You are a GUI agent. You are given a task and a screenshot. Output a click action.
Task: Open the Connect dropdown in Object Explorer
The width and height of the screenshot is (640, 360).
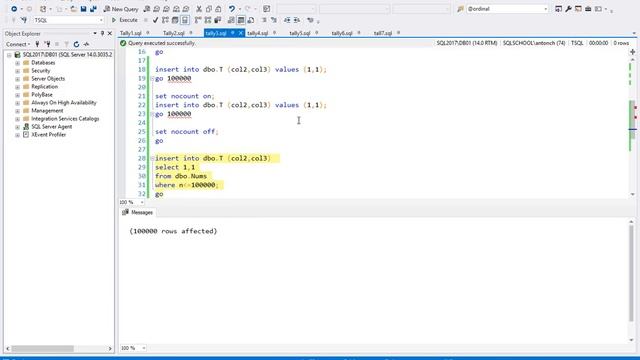pyautogui.click(x=18, y=44)
